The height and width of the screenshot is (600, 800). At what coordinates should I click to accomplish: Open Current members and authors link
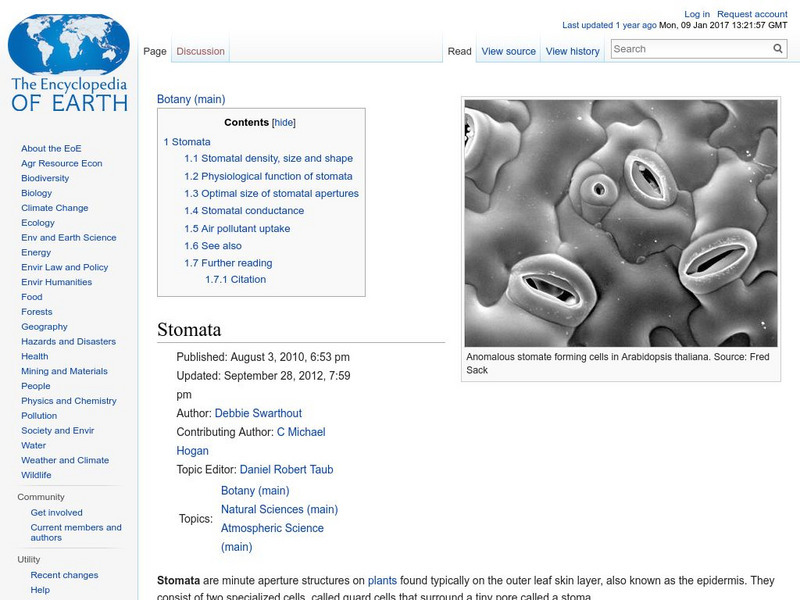coord(76,532)
